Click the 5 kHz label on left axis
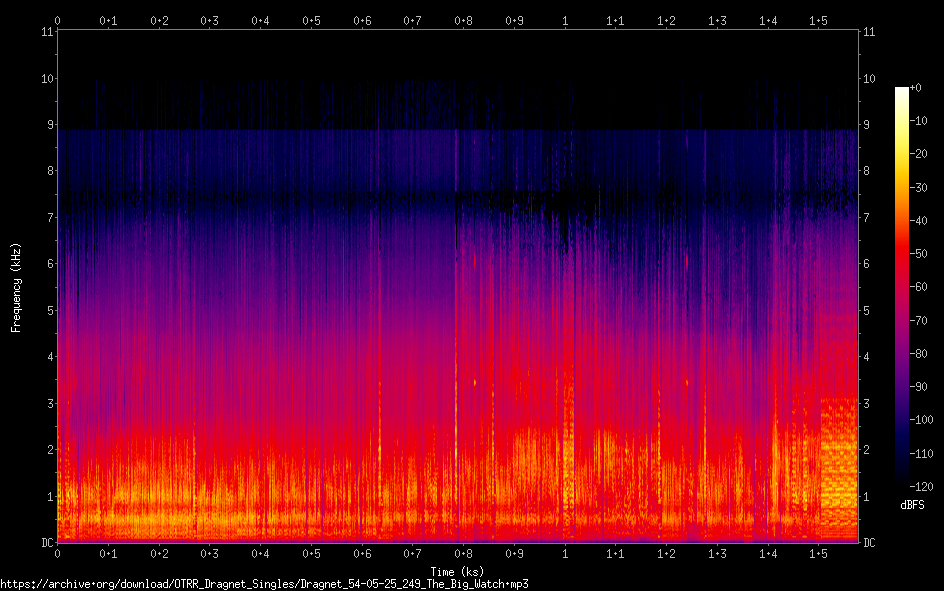This screenshot has height=591, width=944. [49, 311]
